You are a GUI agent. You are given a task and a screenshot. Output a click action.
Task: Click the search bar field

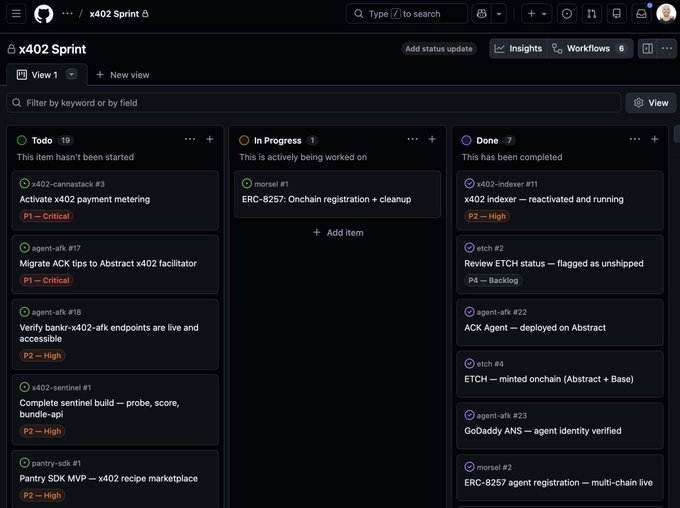(x=406, y=13)
